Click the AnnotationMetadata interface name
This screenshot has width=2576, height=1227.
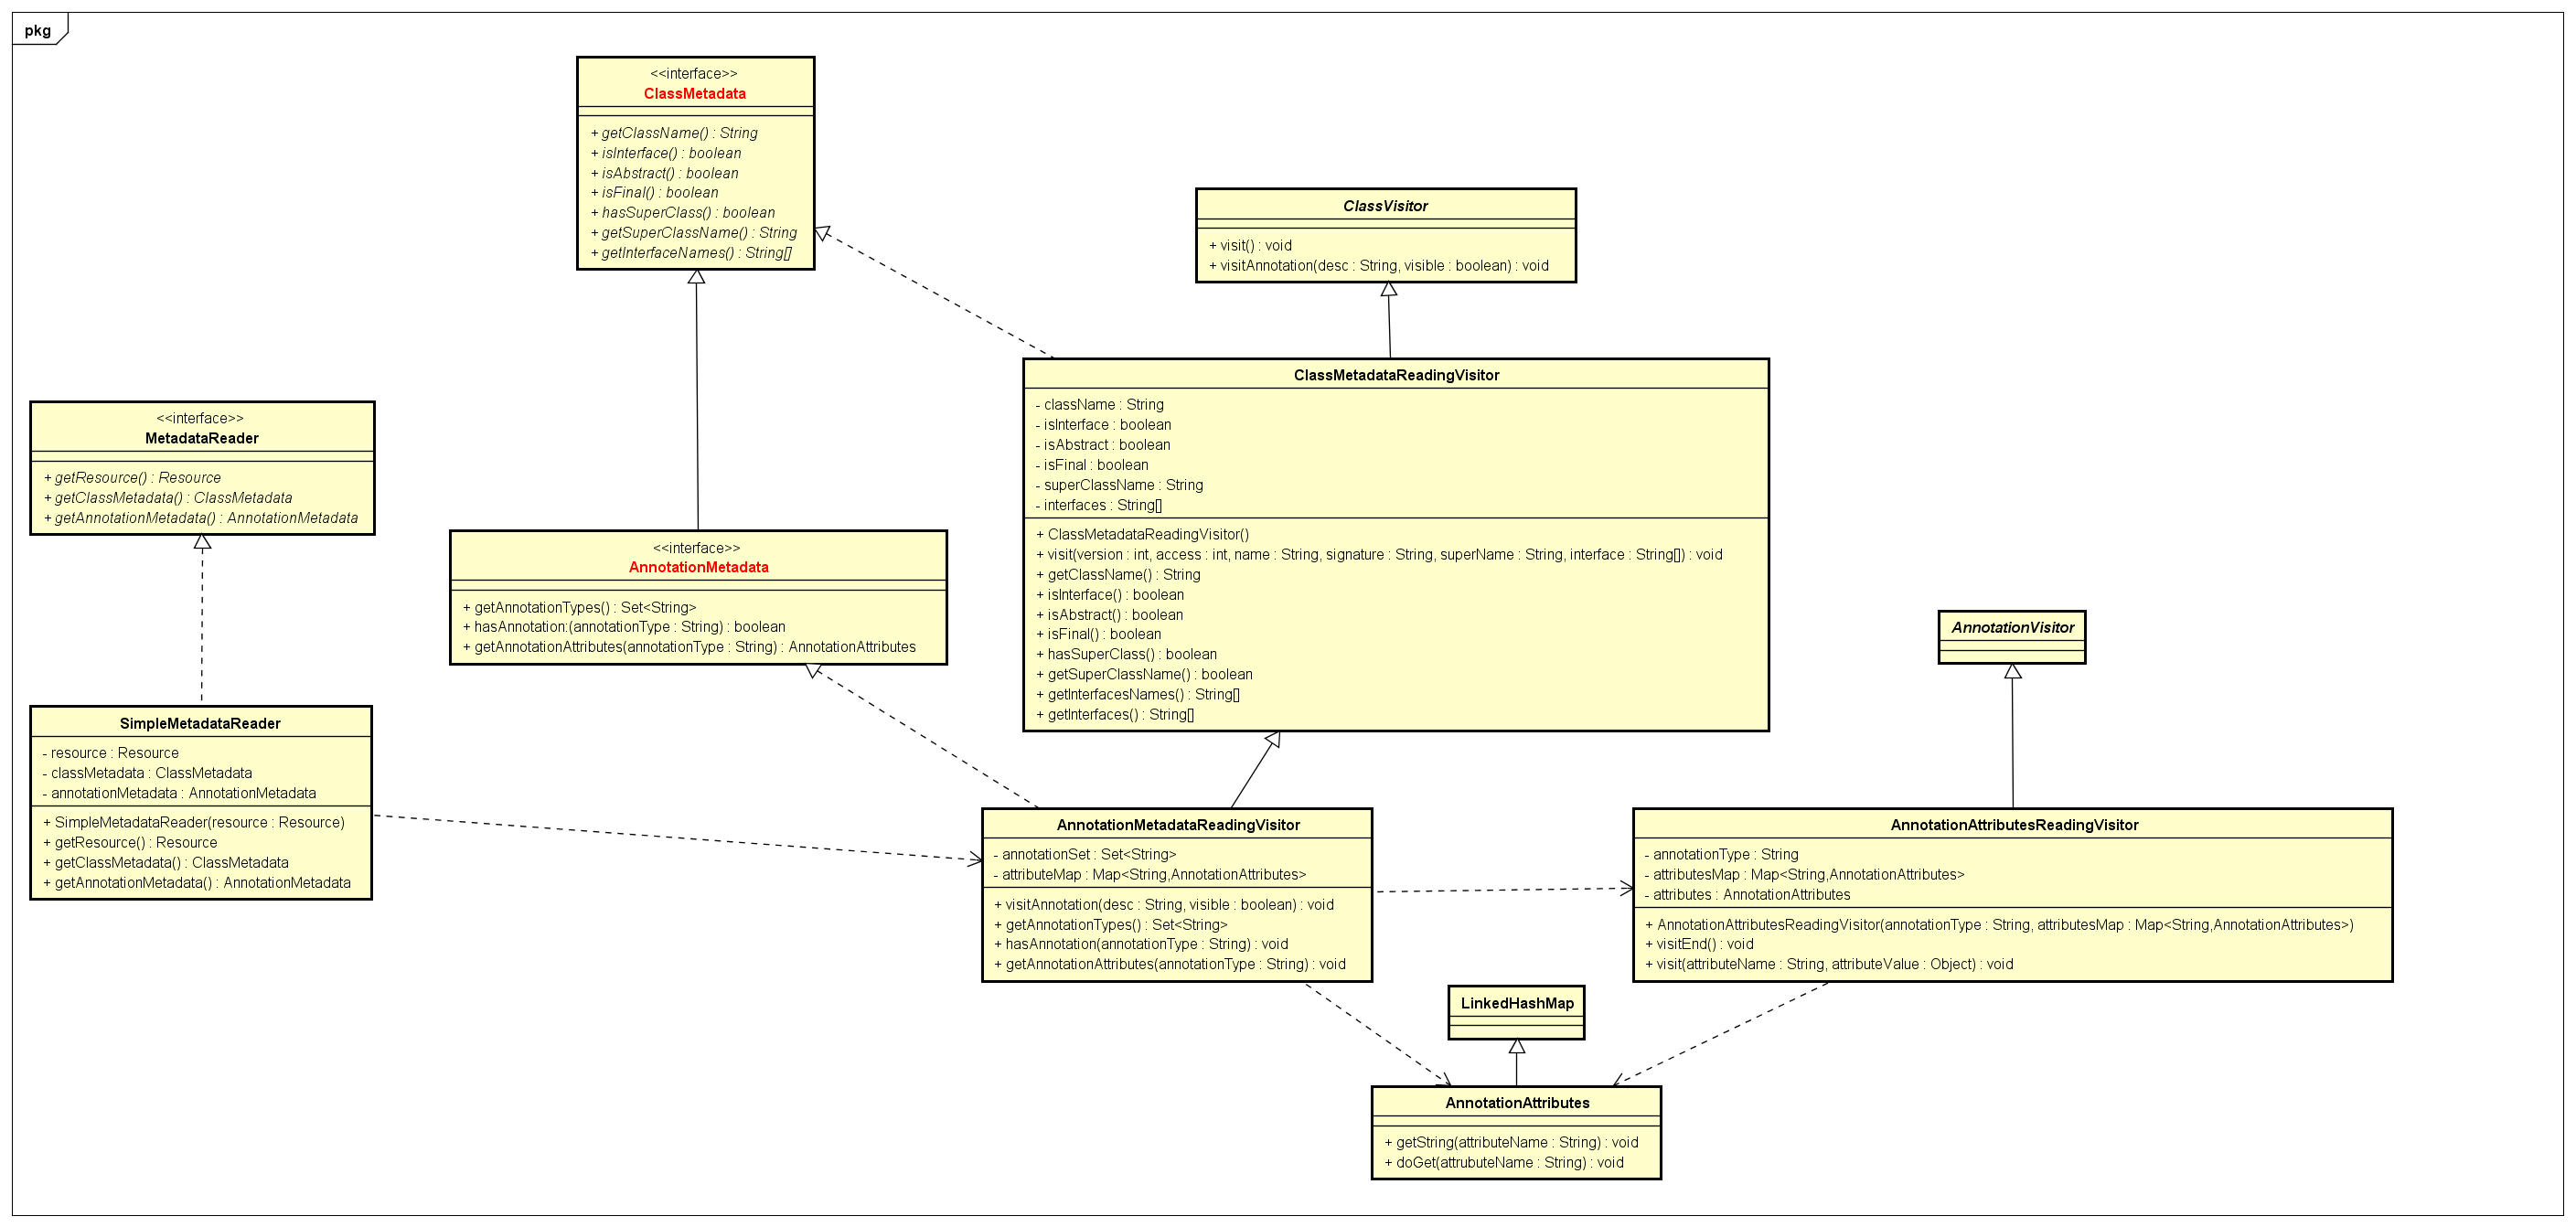(698, 567)
